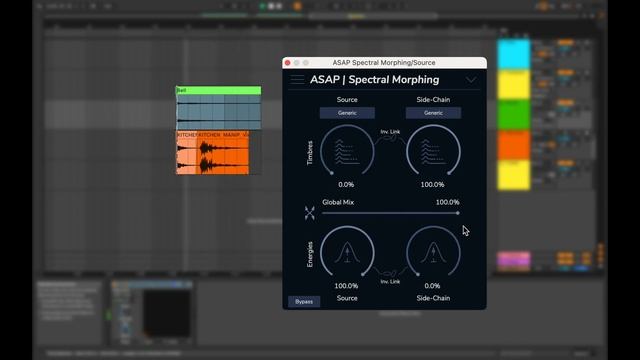This screenshot has width=640, height=360.
Task: Expand the chevron beside the Spectral Morphing title
Action: [471, 80]
